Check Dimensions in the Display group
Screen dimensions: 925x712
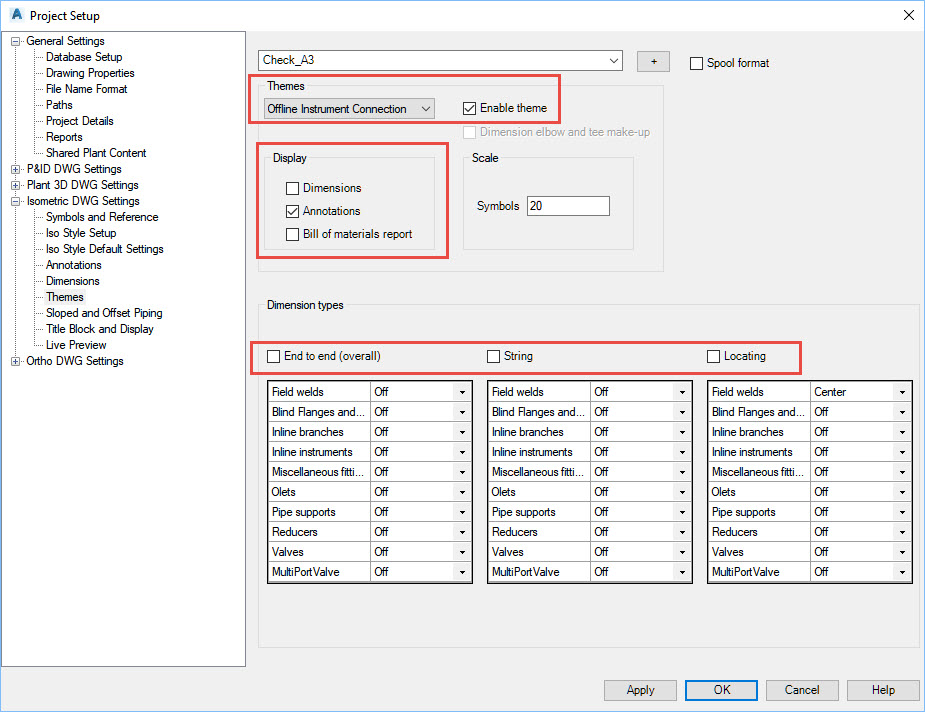pyautogui.click(x=294, y=187)
